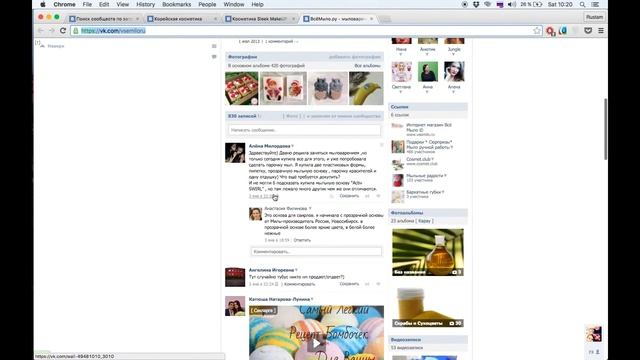The width and height of the screenshot is (640, 360).
Task: Open member Анна's avatar on green background
Action: point(428,72)
